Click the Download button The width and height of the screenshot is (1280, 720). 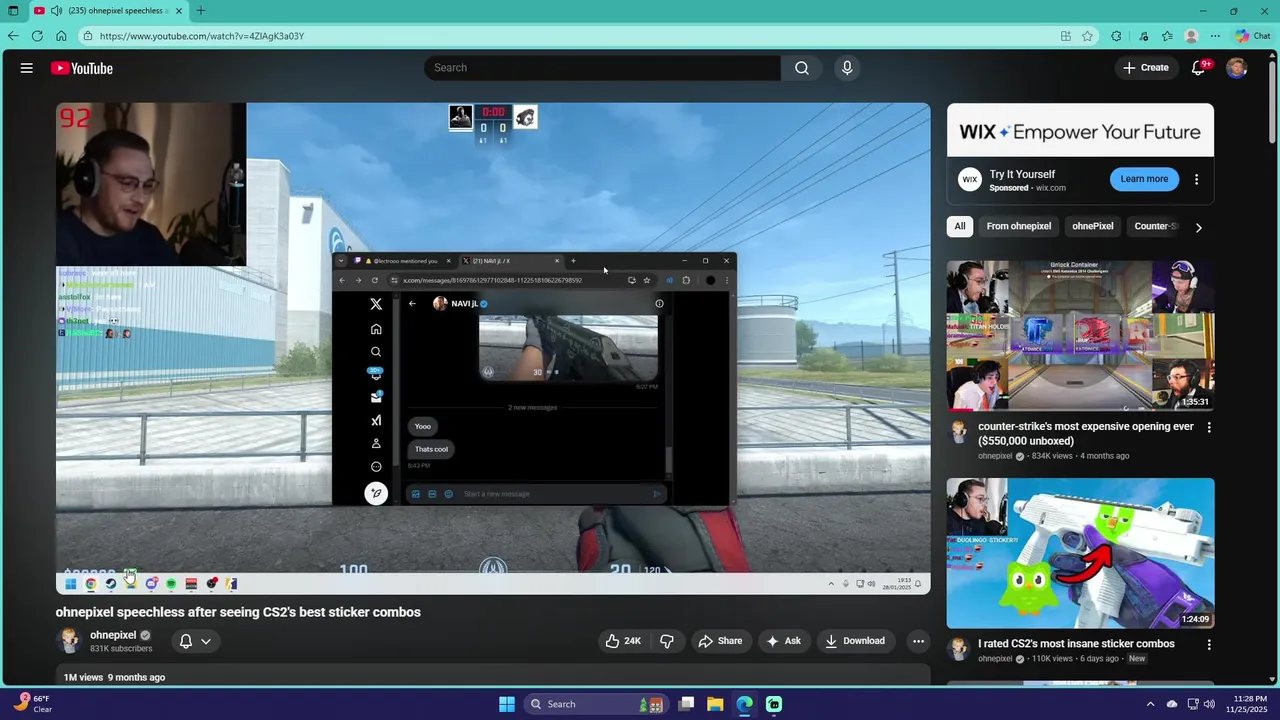(855, 641)
